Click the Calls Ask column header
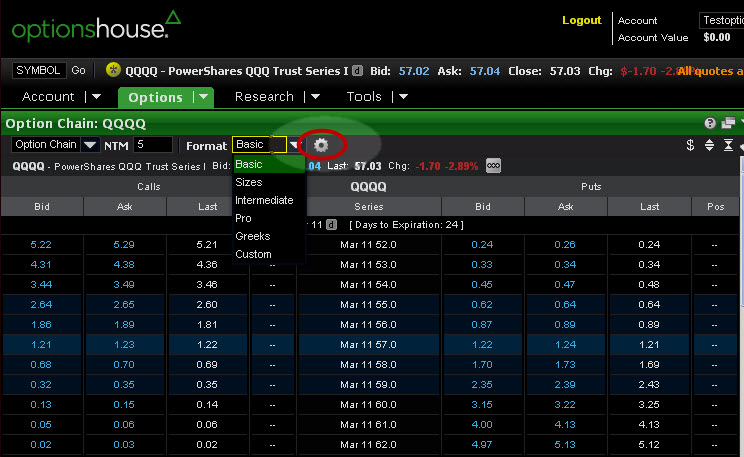 [125, 206]
